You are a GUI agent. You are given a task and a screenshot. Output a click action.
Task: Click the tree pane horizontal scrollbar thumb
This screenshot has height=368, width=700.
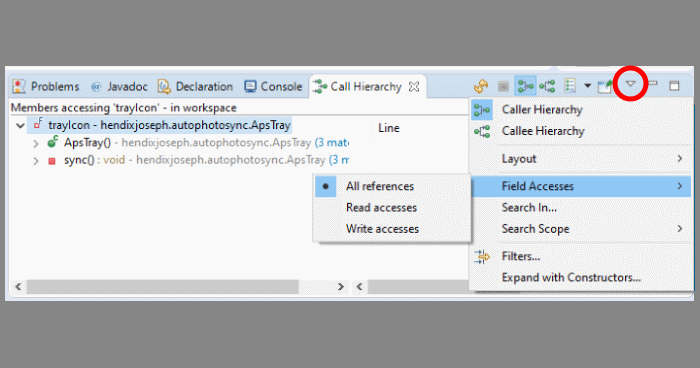point(162,287)
